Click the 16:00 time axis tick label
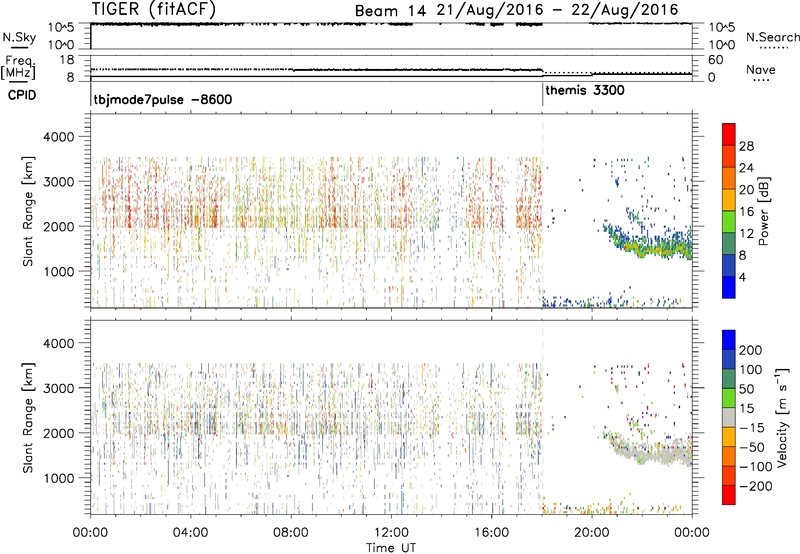This screenshot has width=800, height=554. pos(491,533)
